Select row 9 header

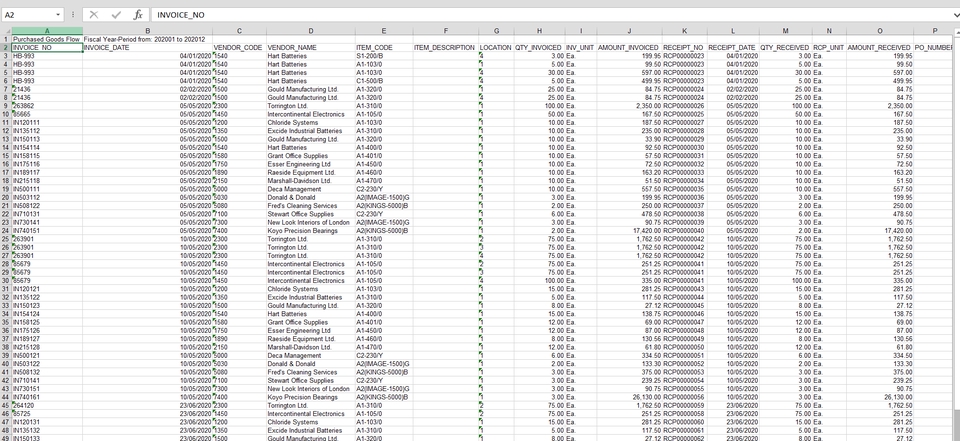point(6,105)
